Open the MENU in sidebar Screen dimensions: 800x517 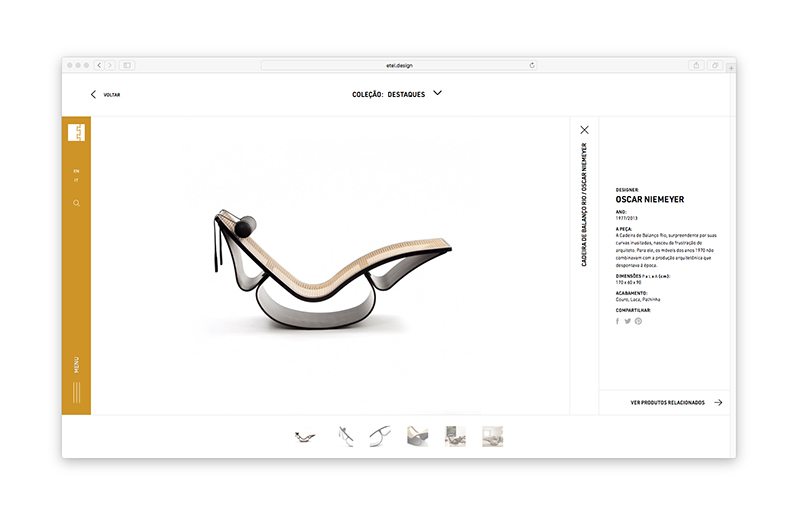tap(77, 364)
